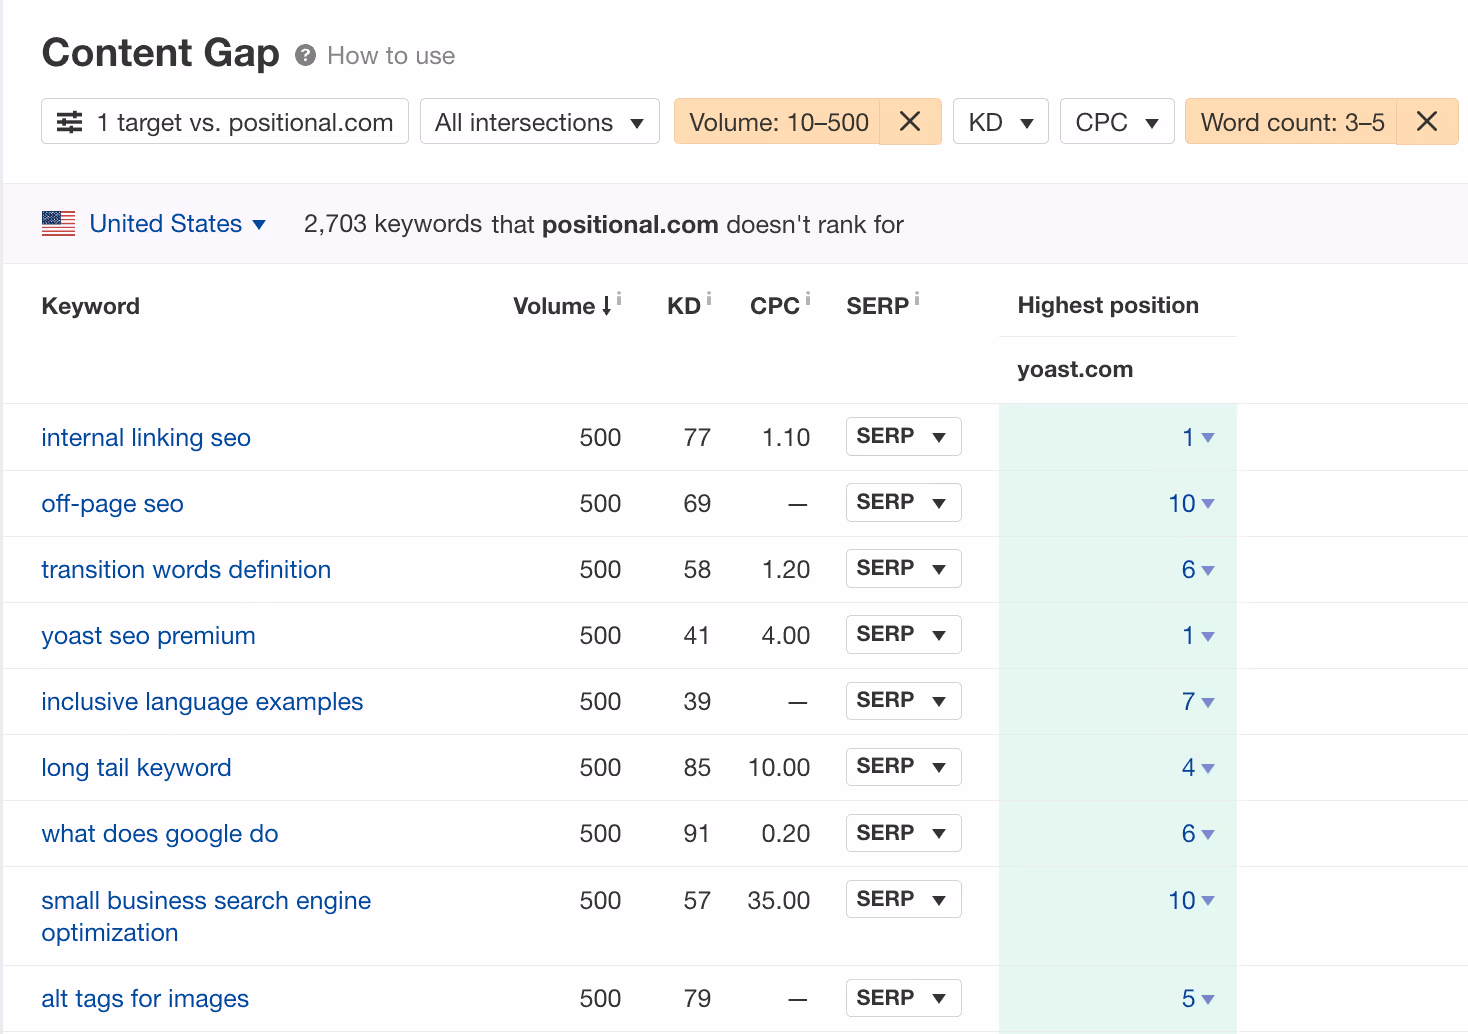Click the Highest position header
The width and height of the screenshot is (1468, 1034).
[1108, 305]
